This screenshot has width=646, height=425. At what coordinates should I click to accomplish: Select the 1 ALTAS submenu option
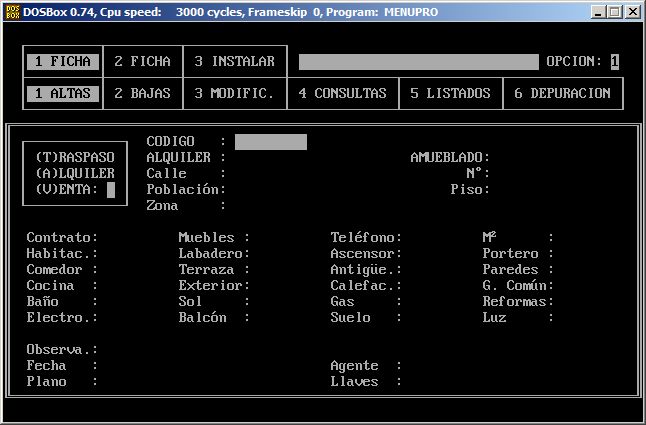pyautogui.click(x=62, y=93)
